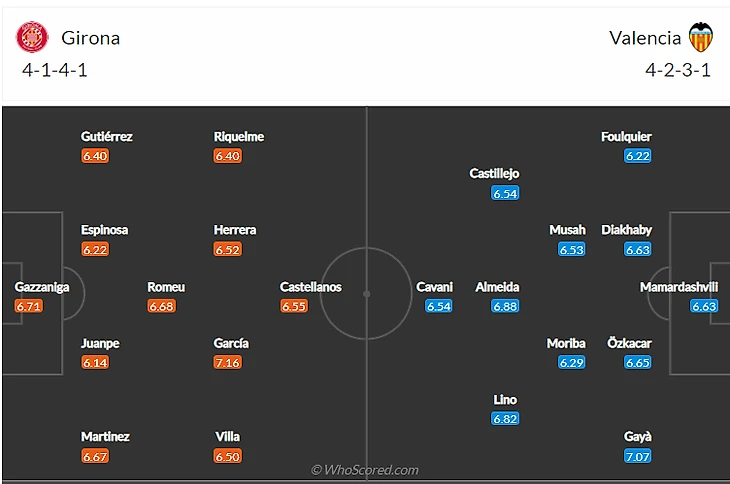The width and height of the screenshot is (730, 484).
Task: Click the Girona club crest icon
Action: coord(32,37)
